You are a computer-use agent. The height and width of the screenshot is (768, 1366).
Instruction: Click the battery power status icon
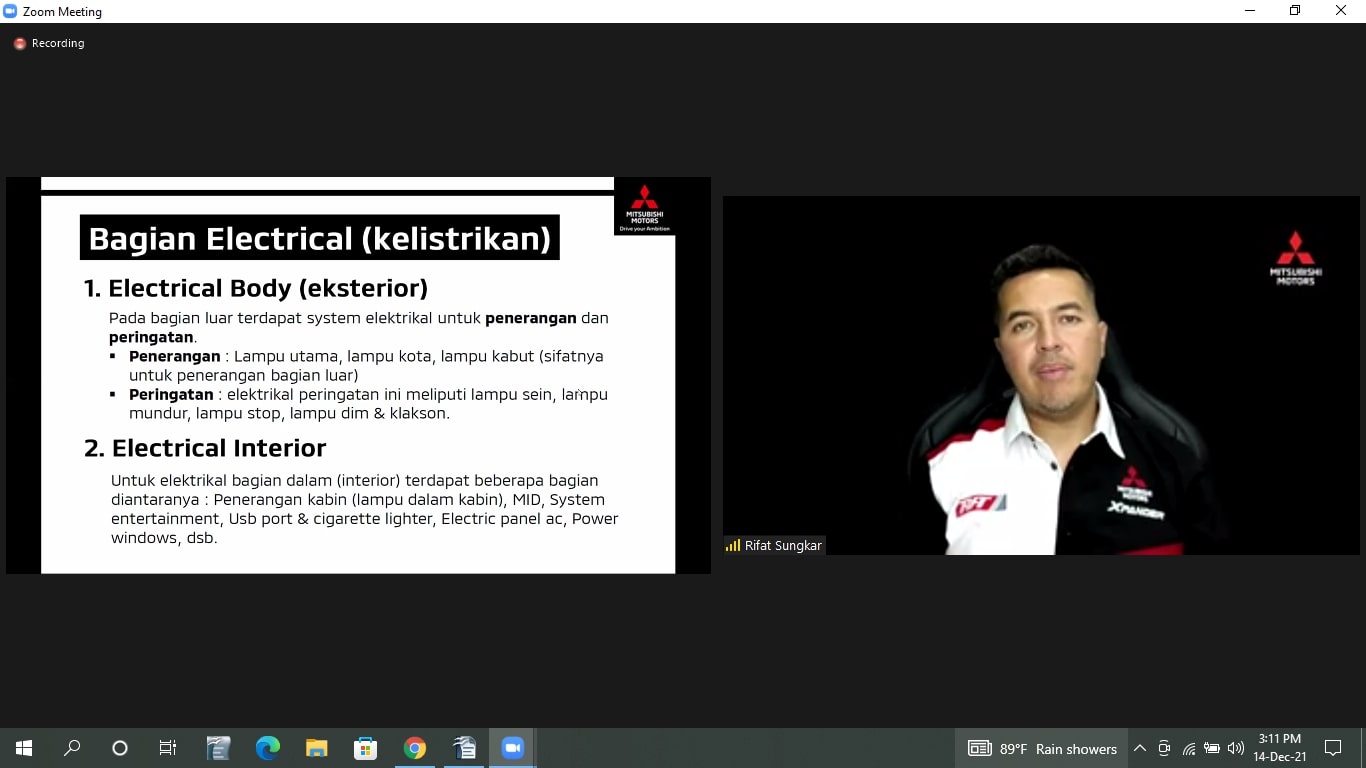(x=1212, y=748)
